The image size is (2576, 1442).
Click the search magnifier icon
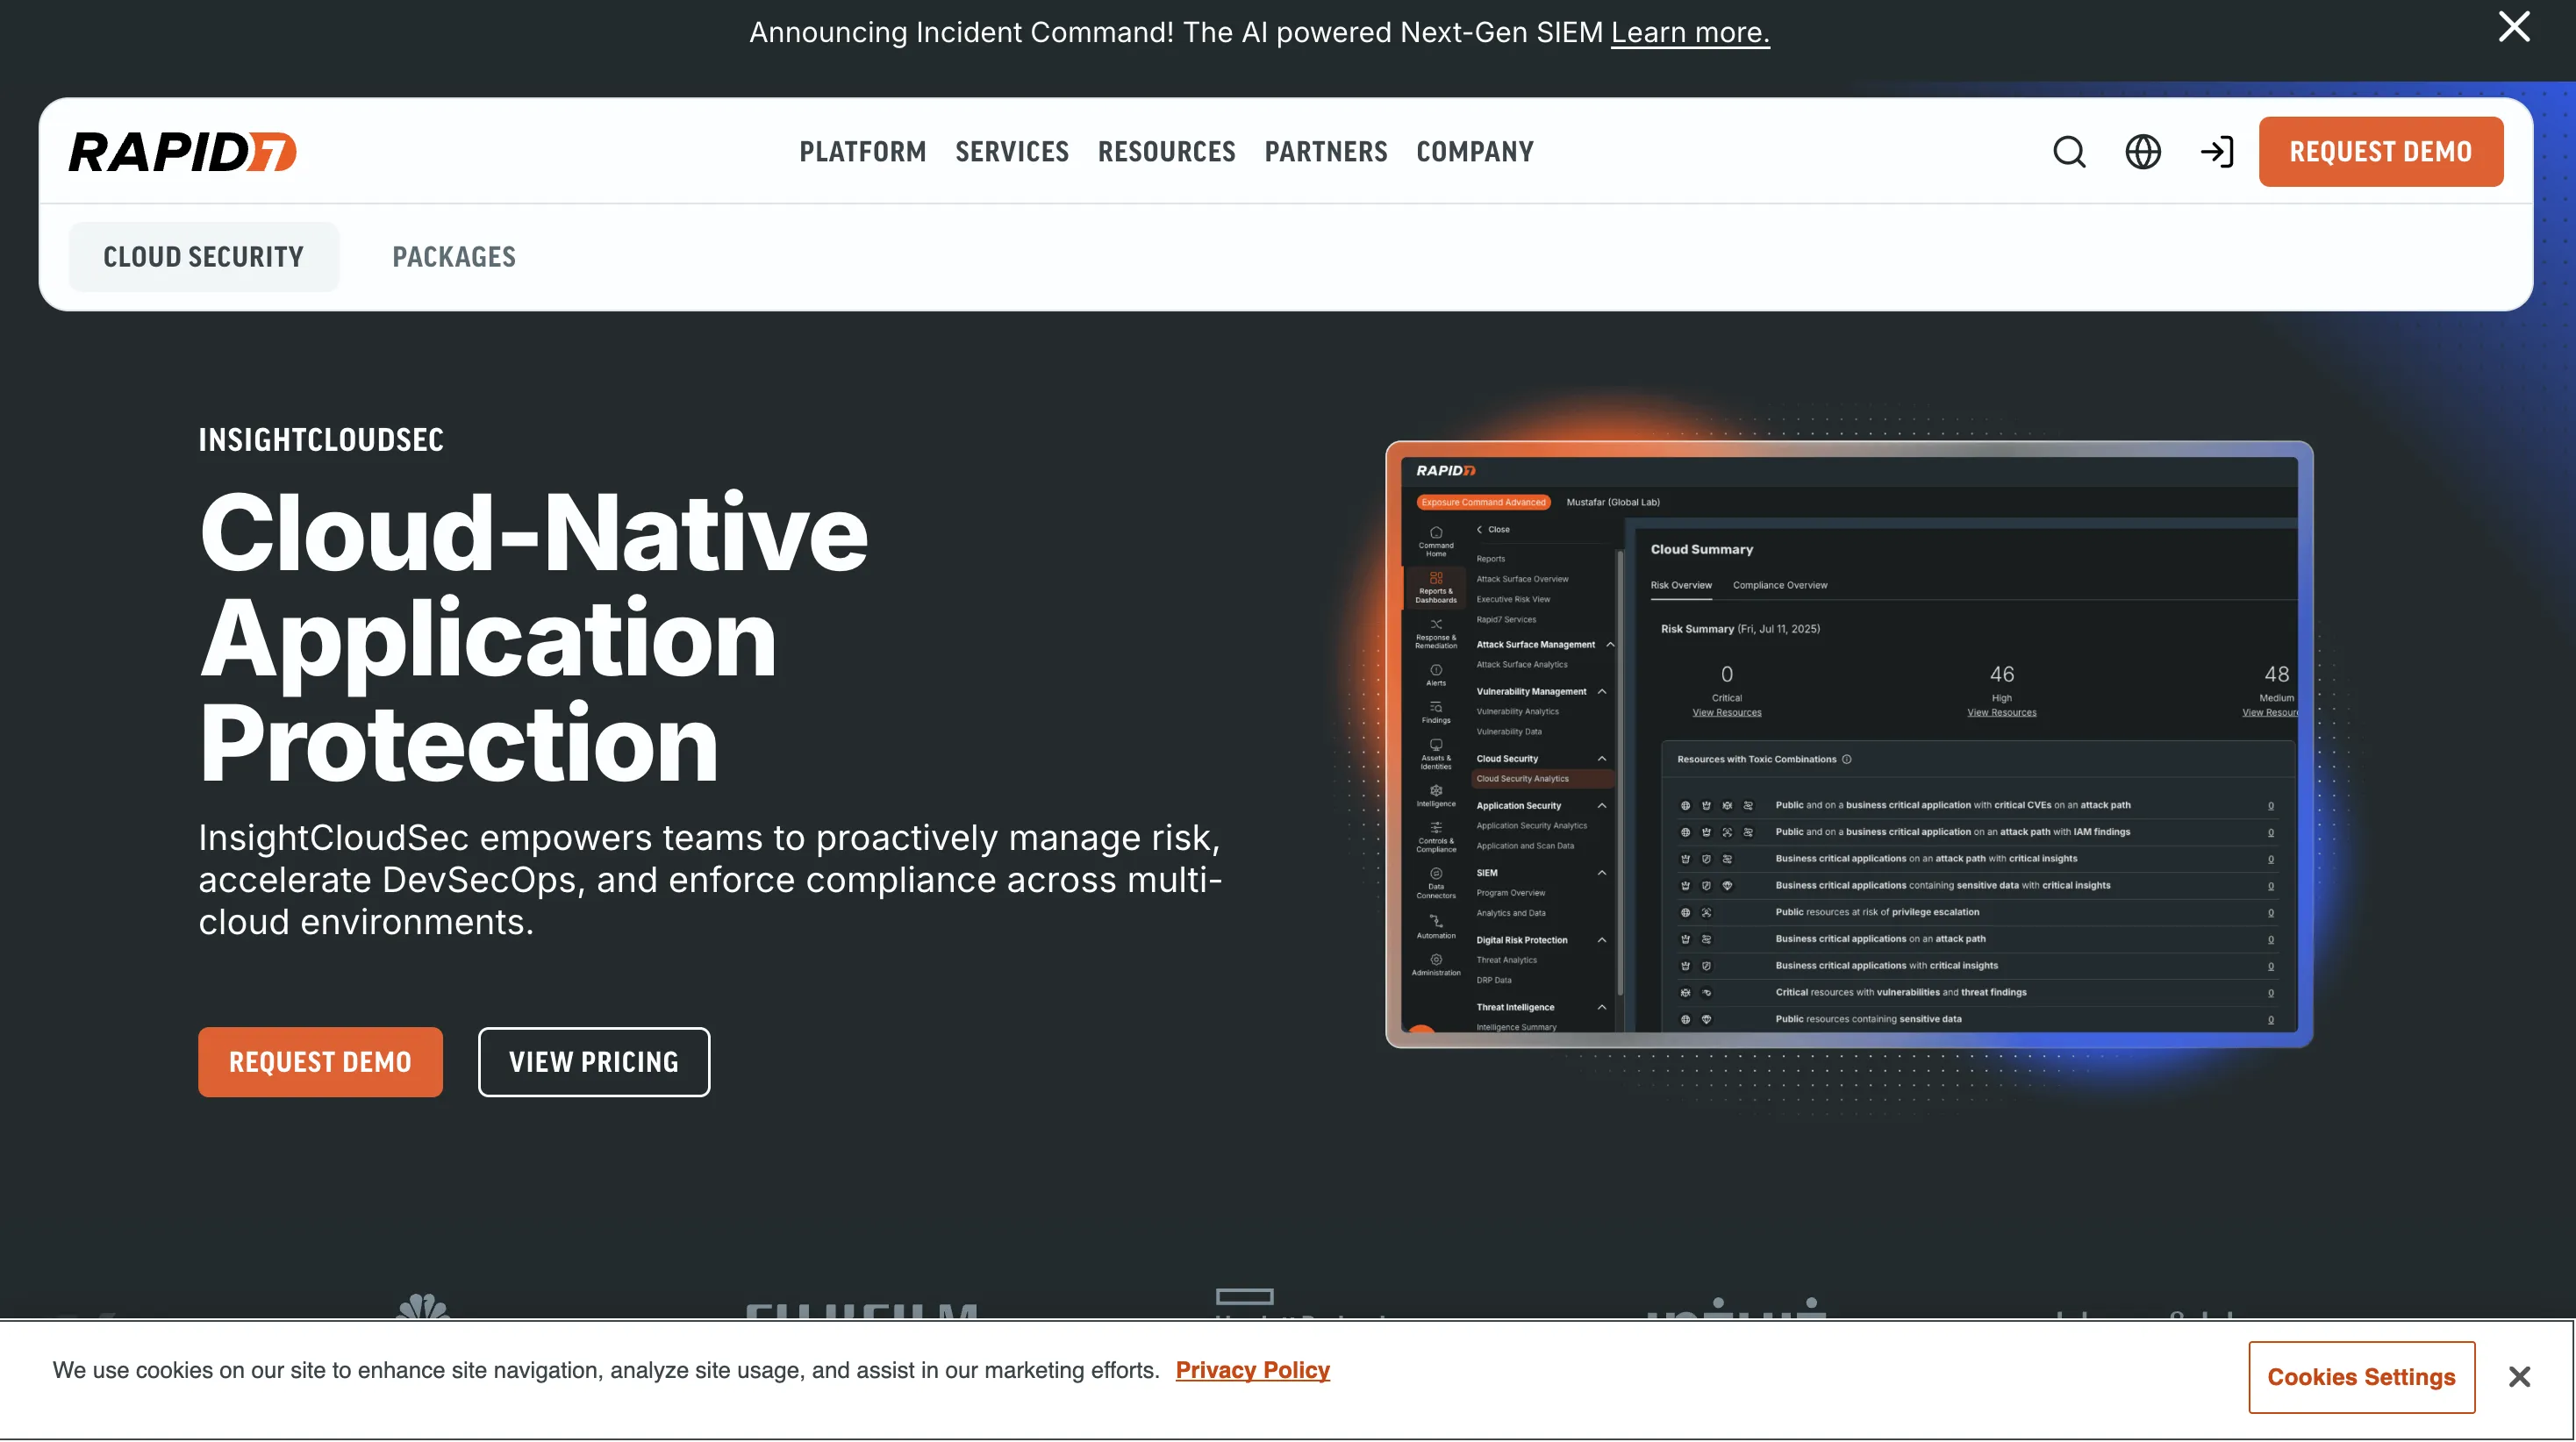coord(2069,152)
